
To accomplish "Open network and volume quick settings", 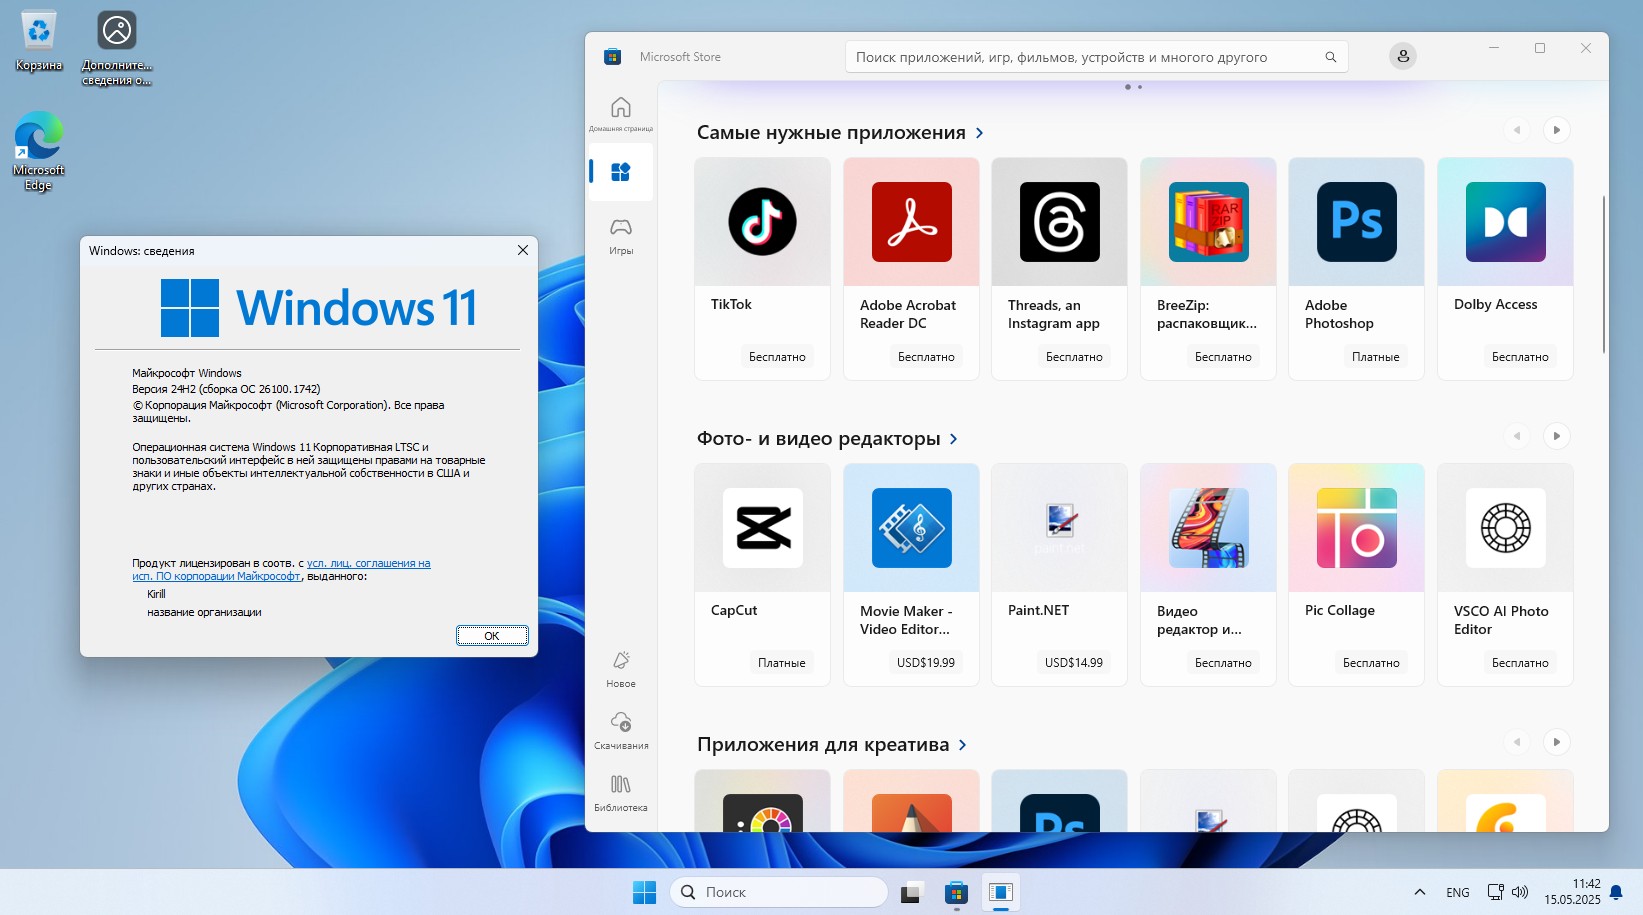I will point(1507,892).
